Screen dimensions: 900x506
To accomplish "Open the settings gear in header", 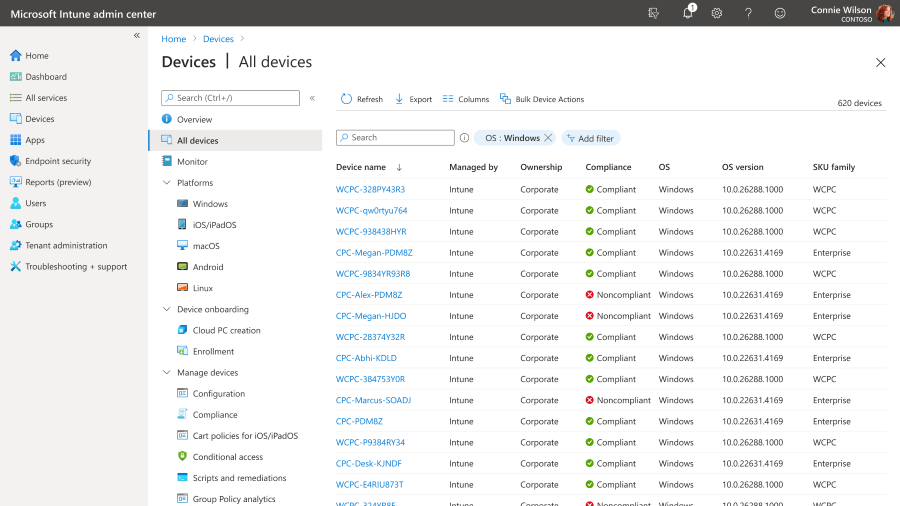I will tap(716, 13).
